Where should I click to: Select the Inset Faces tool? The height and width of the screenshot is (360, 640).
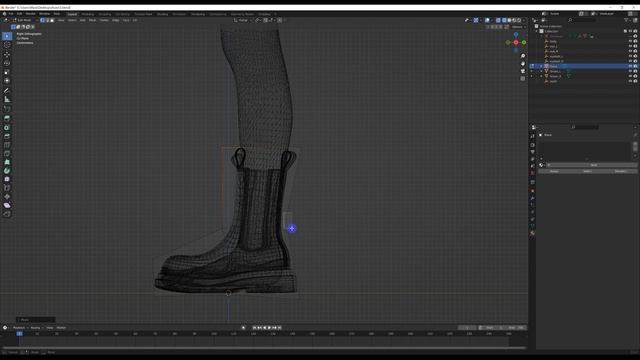tap(7, 127)
